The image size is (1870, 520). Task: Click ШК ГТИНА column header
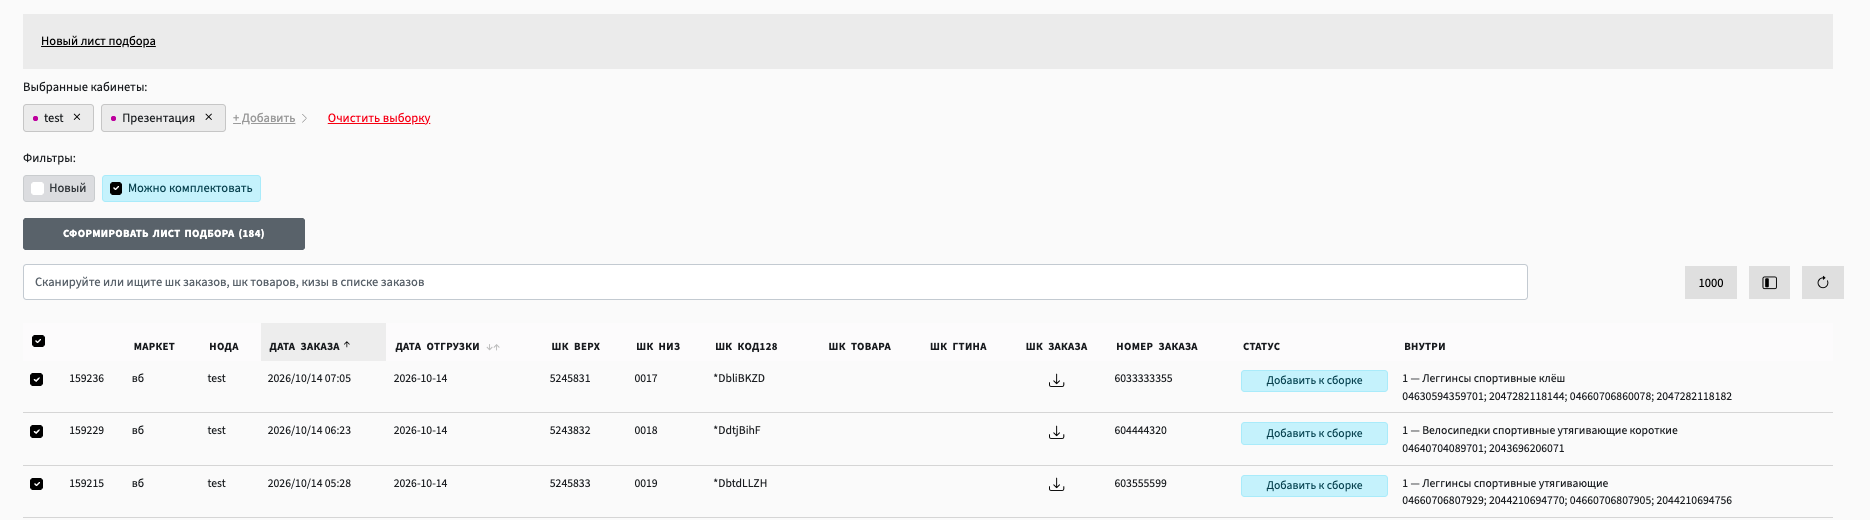958,347
